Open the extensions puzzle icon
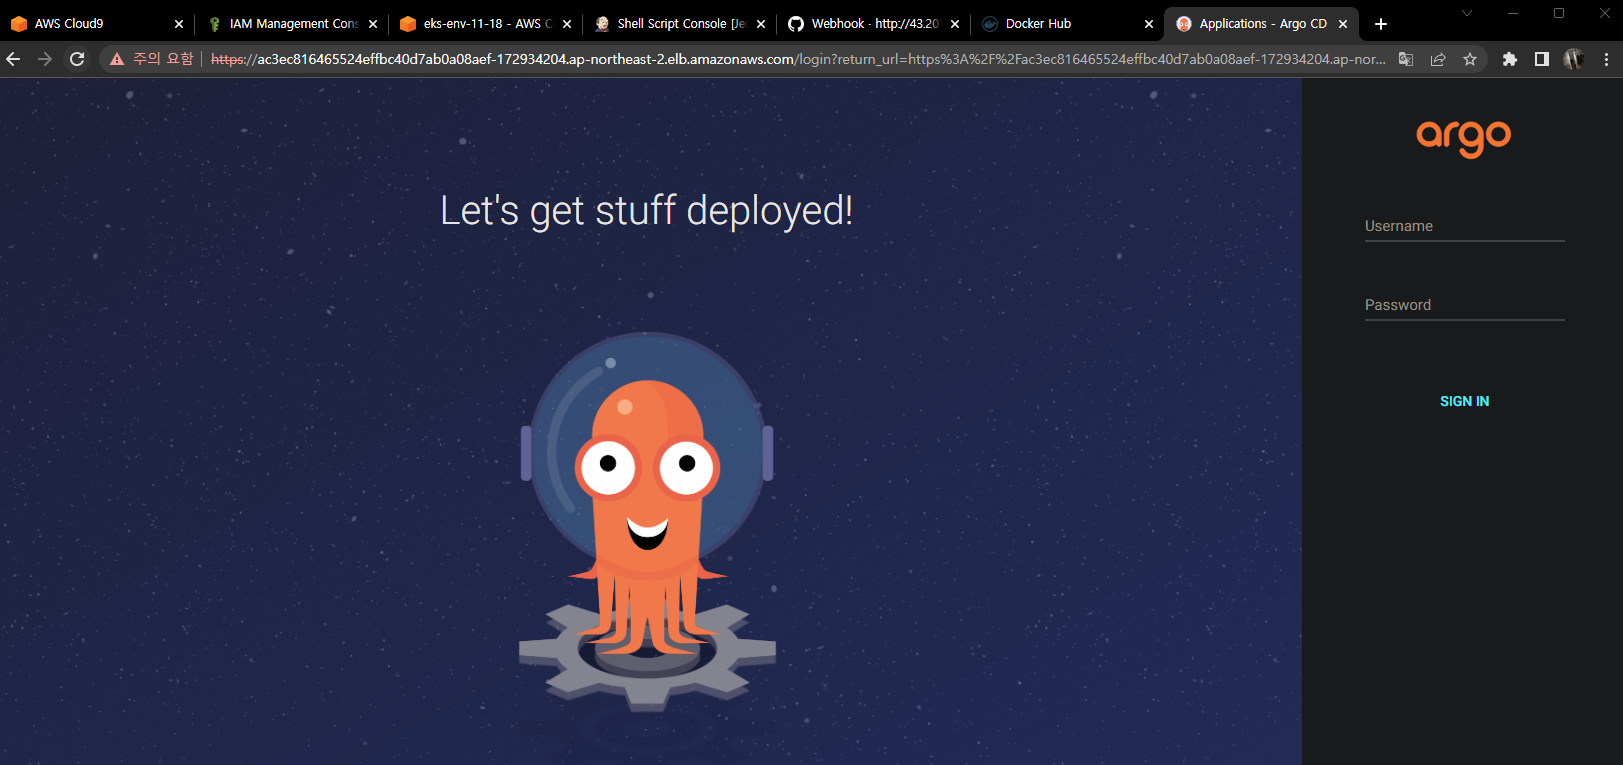Screen dimensions: 1623x765 click(x=1510, y=59)
